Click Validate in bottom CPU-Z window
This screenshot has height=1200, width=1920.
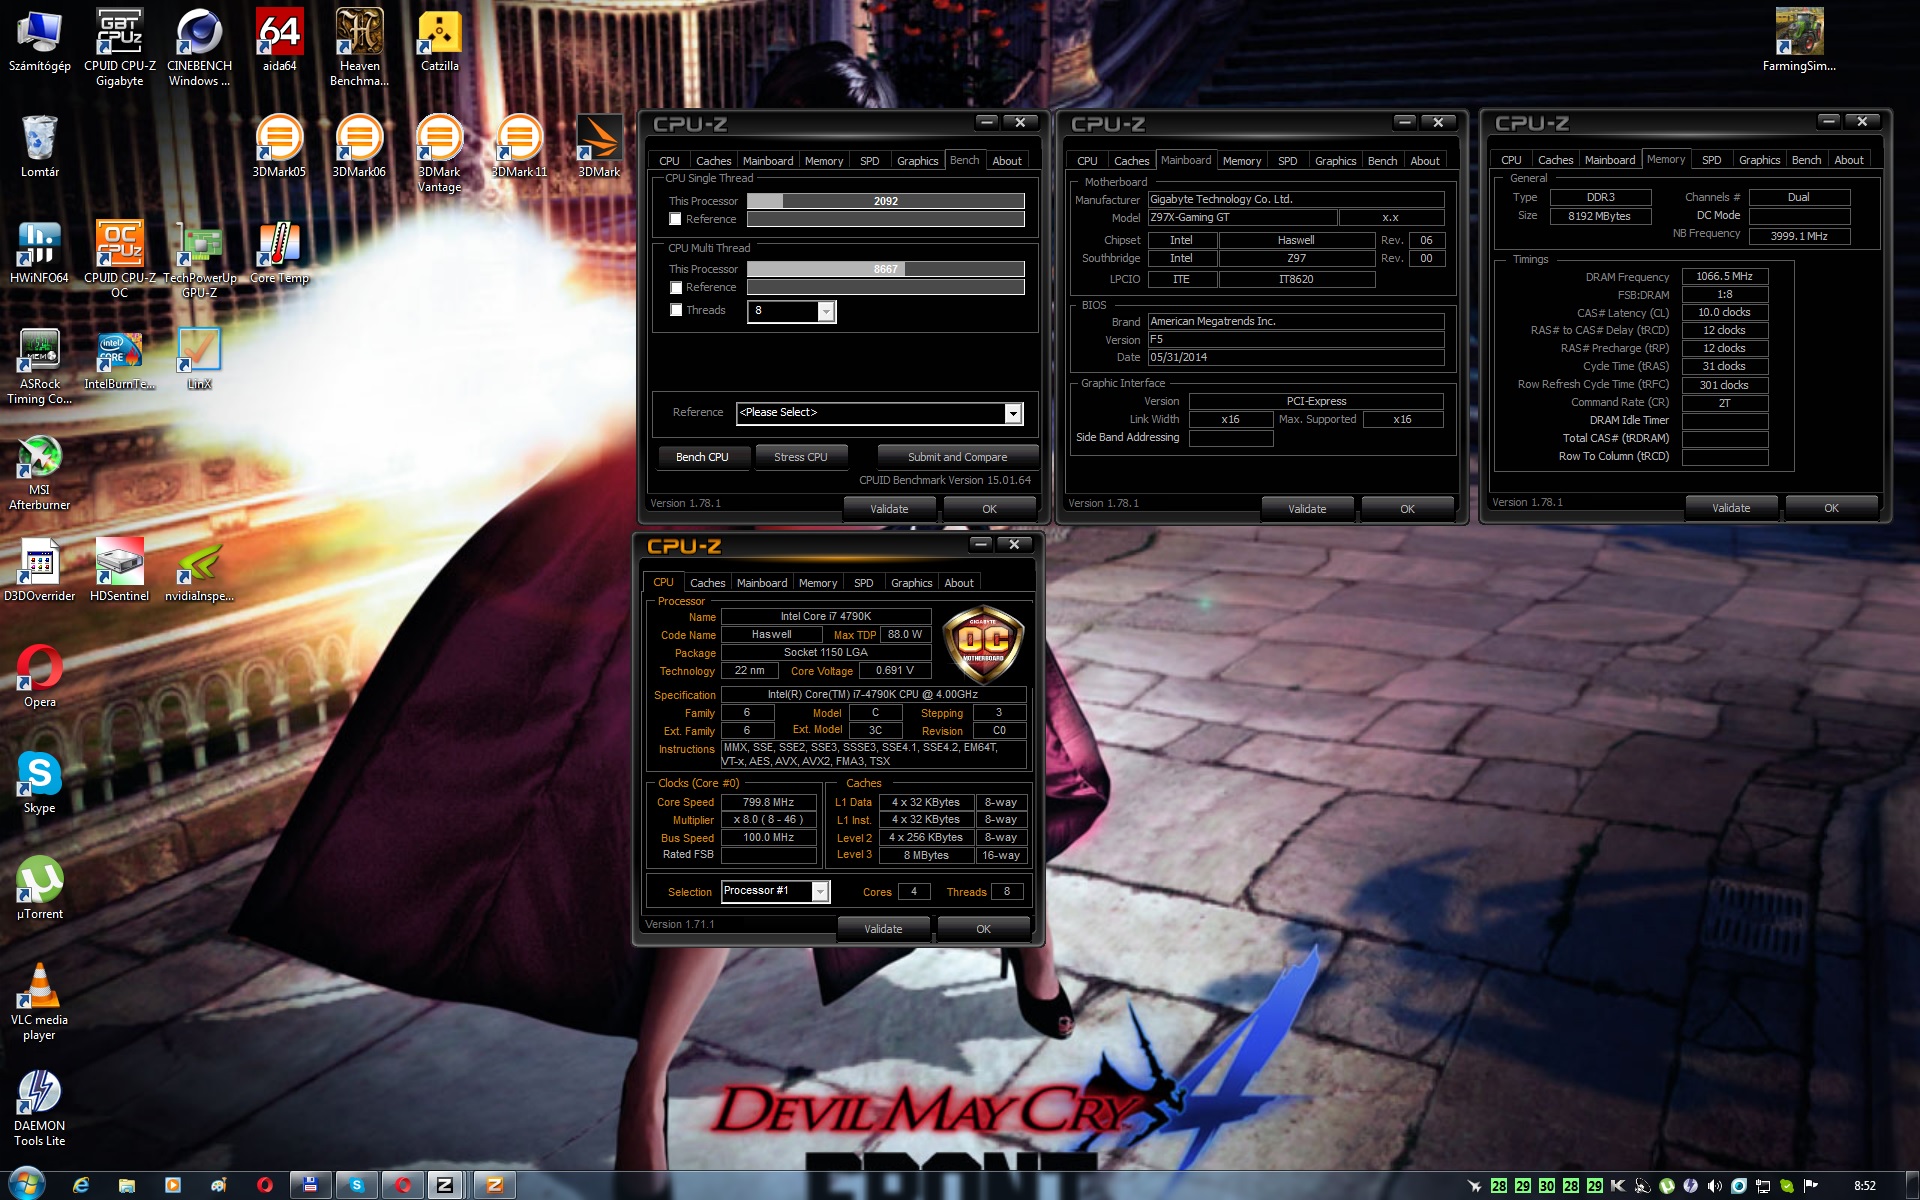(x=883, y=929)
